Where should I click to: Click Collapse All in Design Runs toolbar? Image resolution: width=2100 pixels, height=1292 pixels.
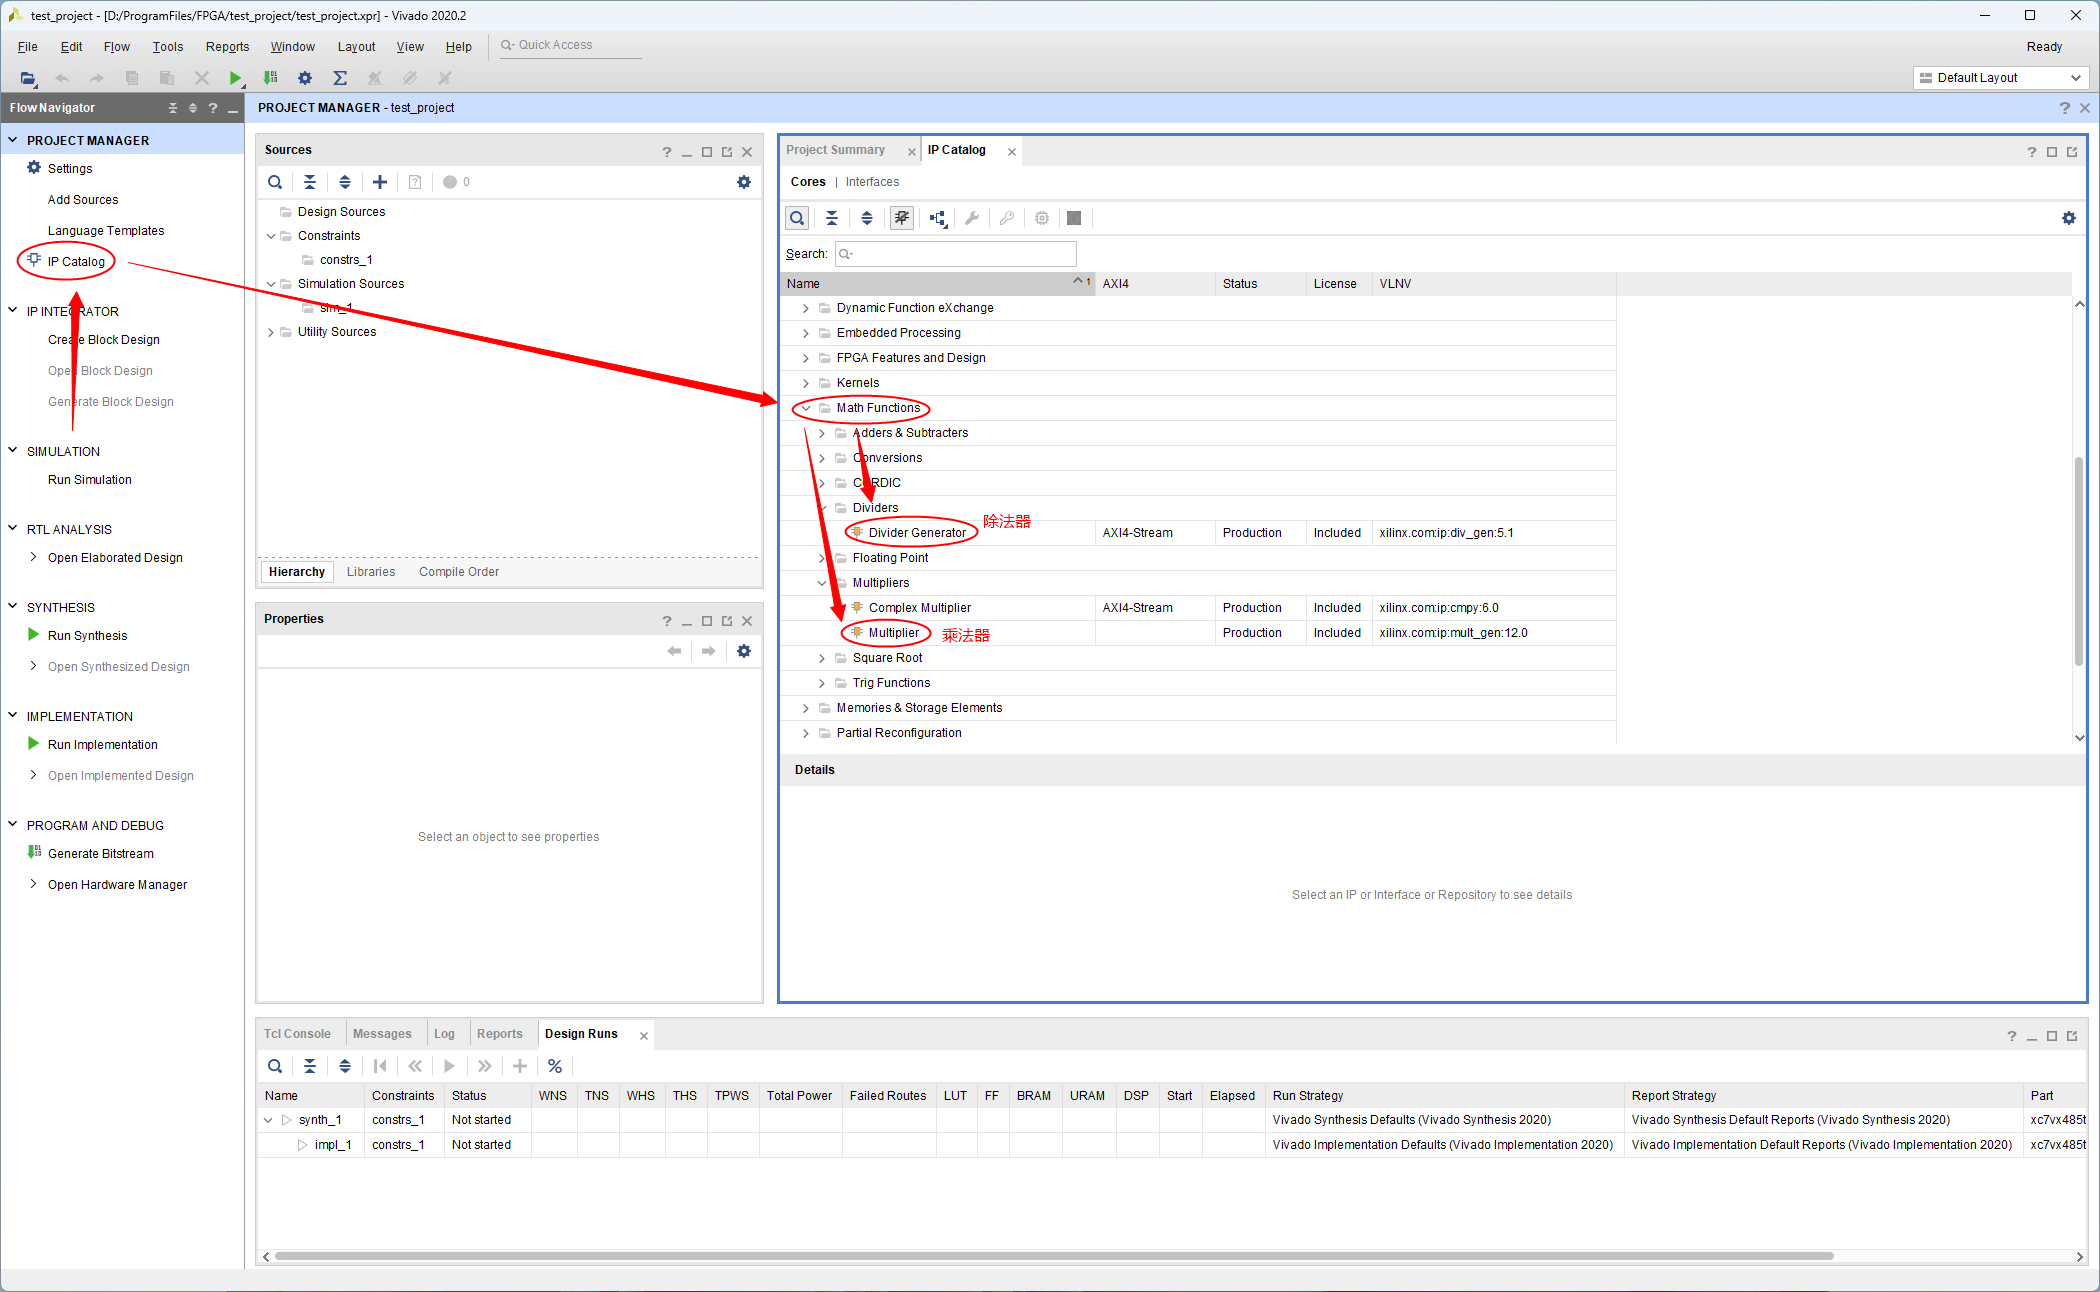(310, 1066)
